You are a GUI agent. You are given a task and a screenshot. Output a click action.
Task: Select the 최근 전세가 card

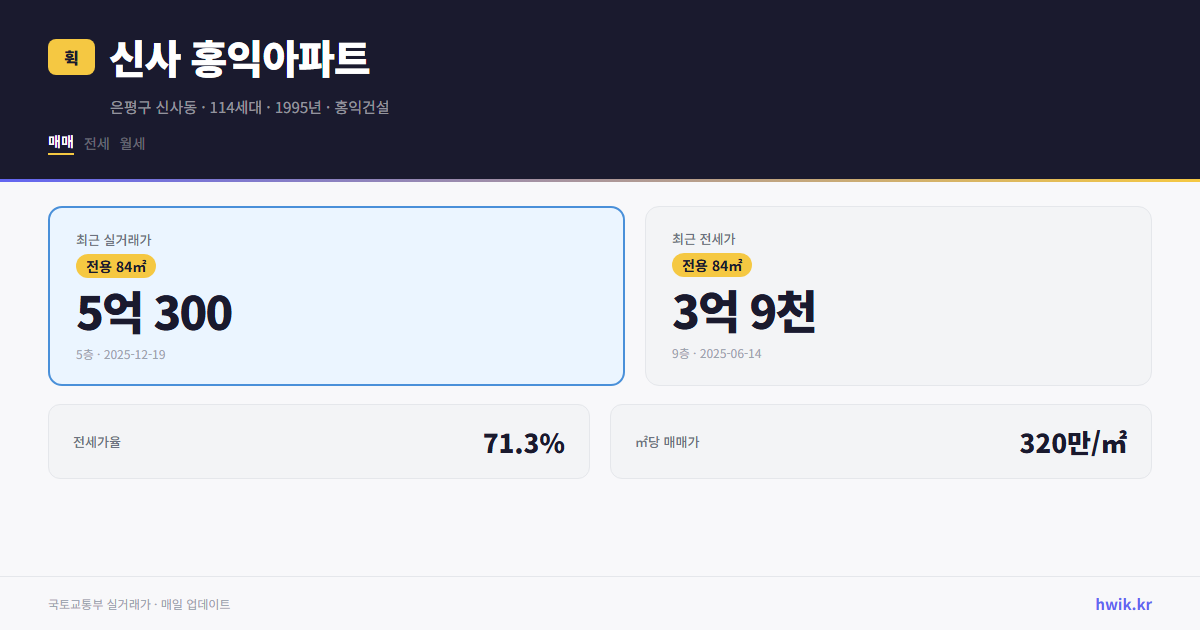[x=898, y=295]
